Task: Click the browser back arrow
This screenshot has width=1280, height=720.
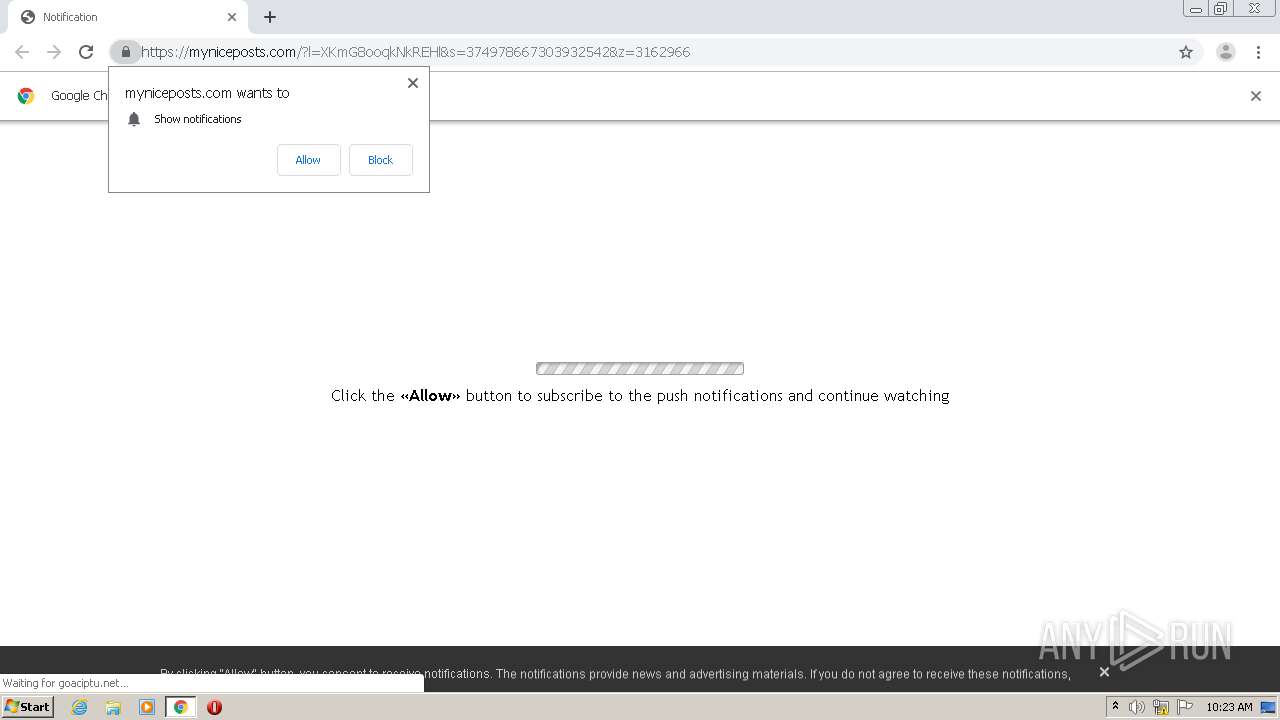Action: click(x=22, y=52)
